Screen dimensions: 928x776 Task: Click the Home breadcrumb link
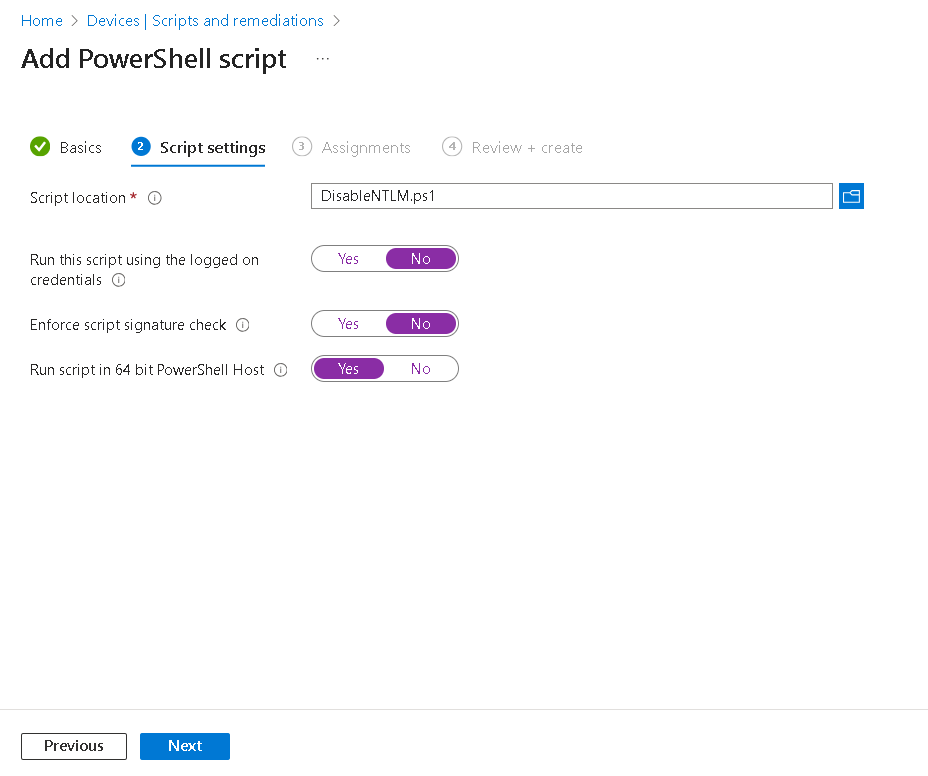(41, 21)
